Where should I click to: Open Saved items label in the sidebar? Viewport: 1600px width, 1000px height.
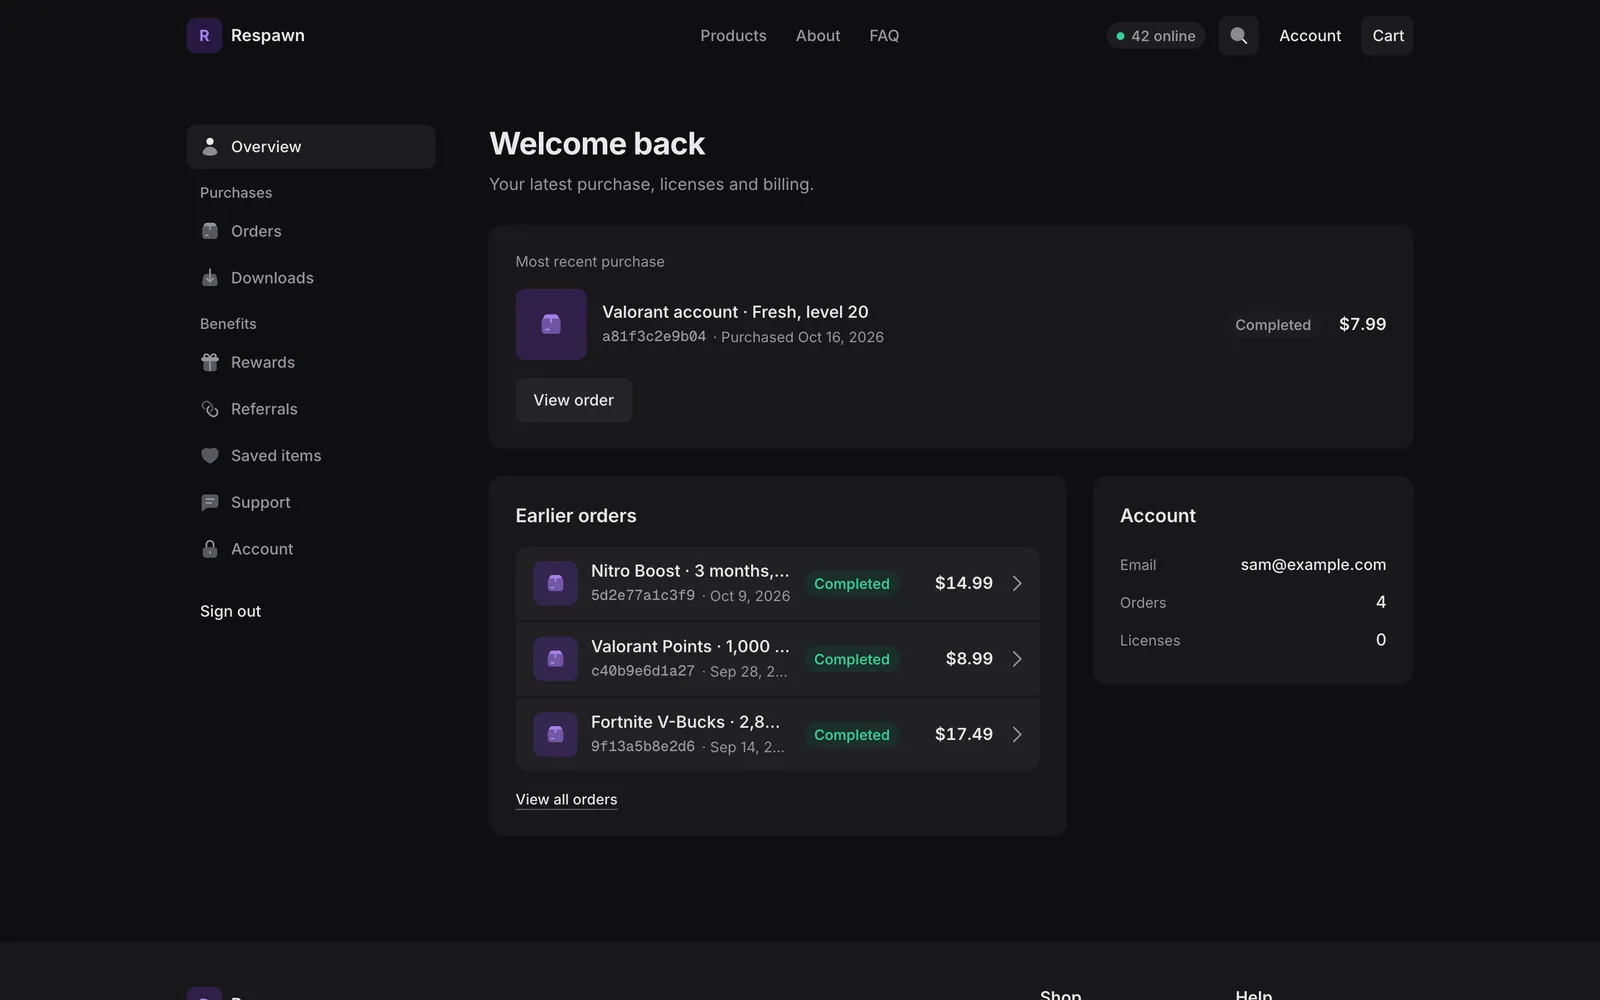point(276,455)
